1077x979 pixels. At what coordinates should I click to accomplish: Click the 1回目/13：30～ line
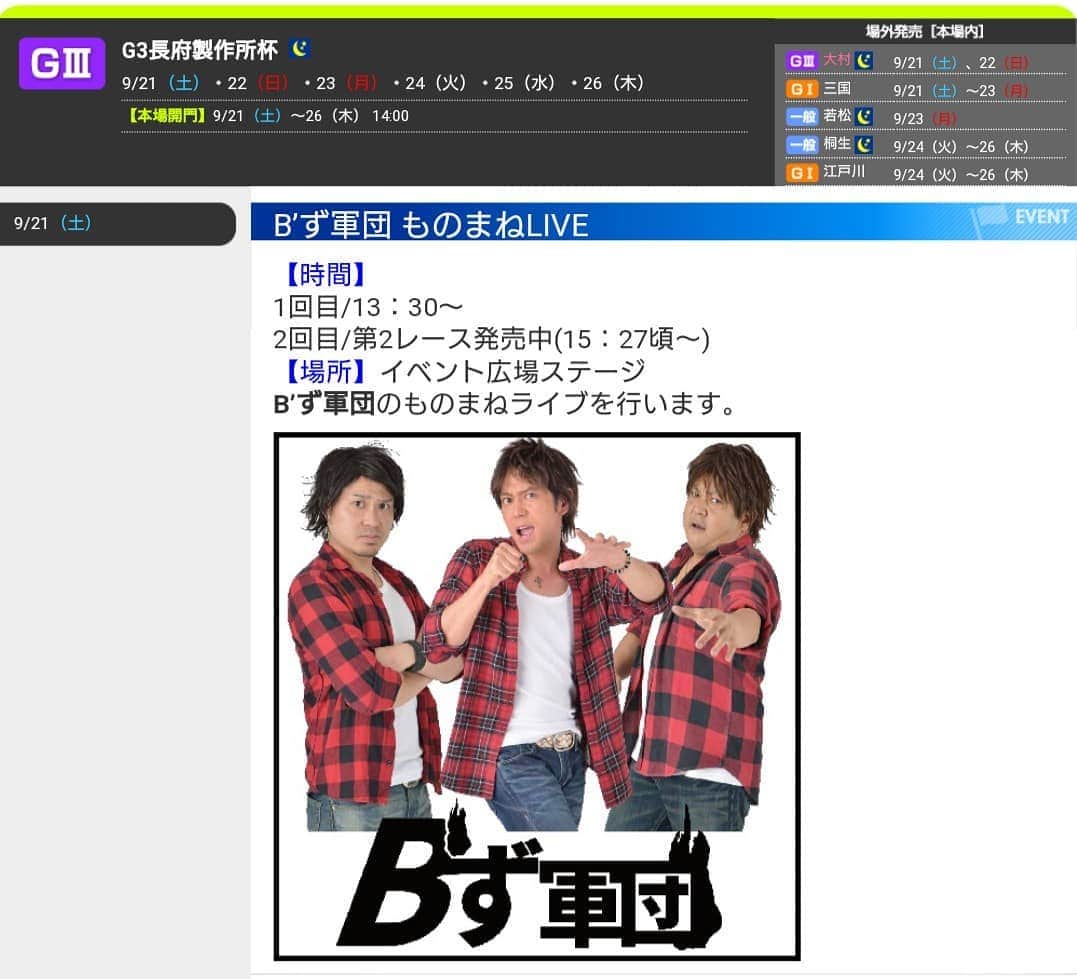(x=368, y=307)
